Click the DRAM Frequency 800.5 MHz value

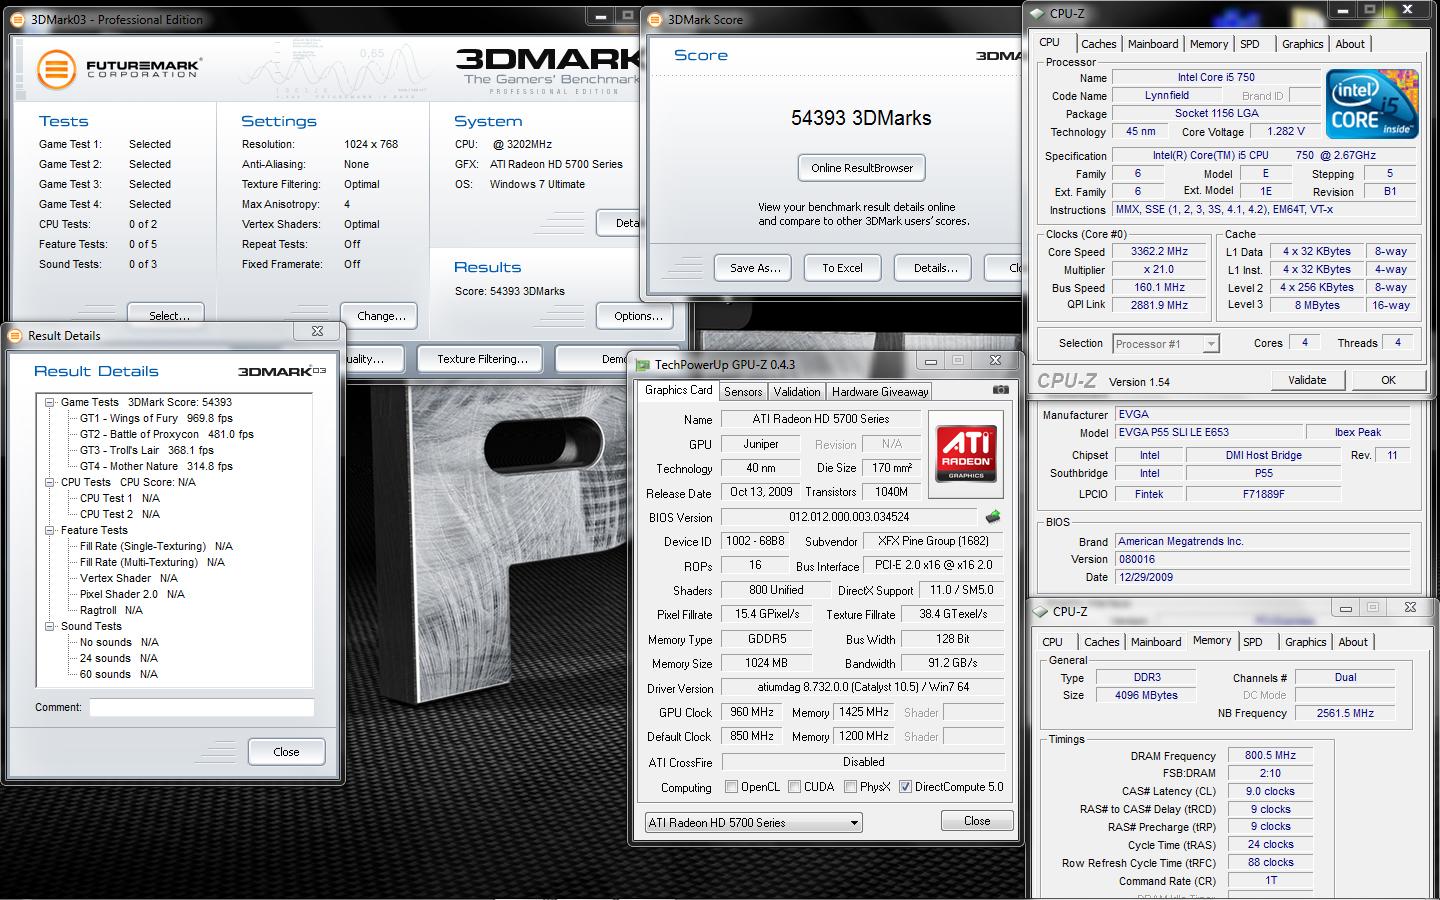click(1270, 756)
